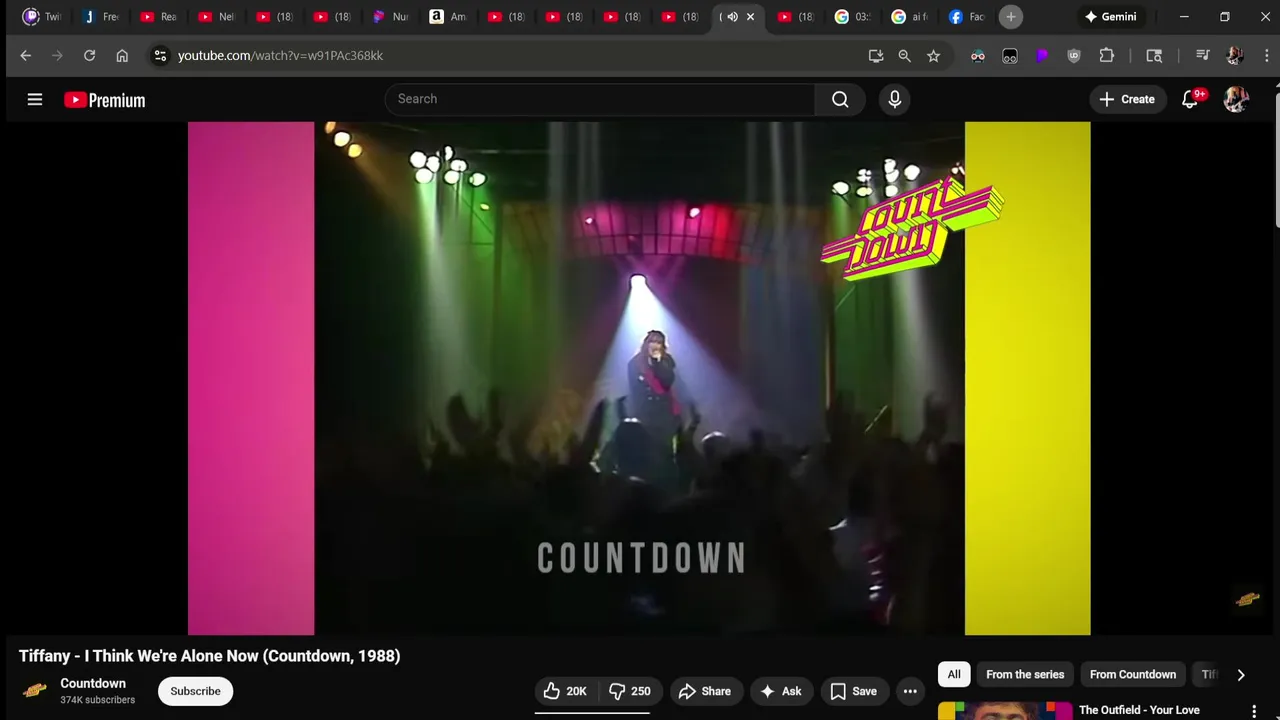Open the uBlock Origin shield extension
The height and width of the screenshot is (720, 1280).
coord(1074,56)
